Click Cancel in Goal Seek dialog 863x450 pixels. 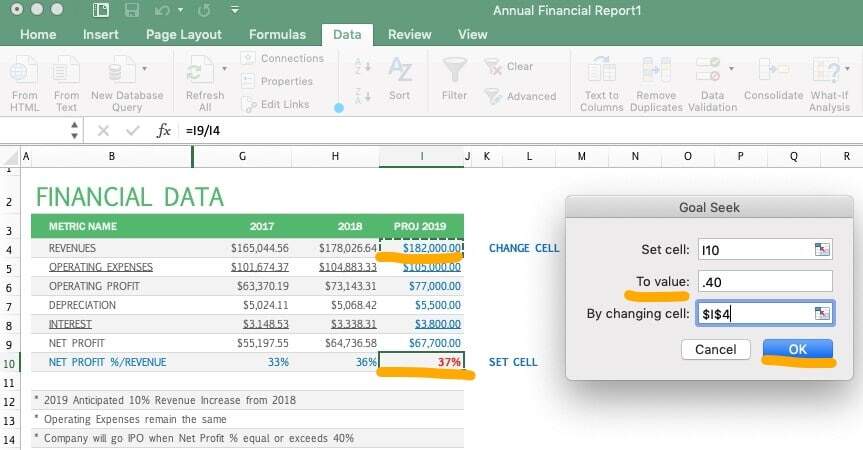coord(715,349)
